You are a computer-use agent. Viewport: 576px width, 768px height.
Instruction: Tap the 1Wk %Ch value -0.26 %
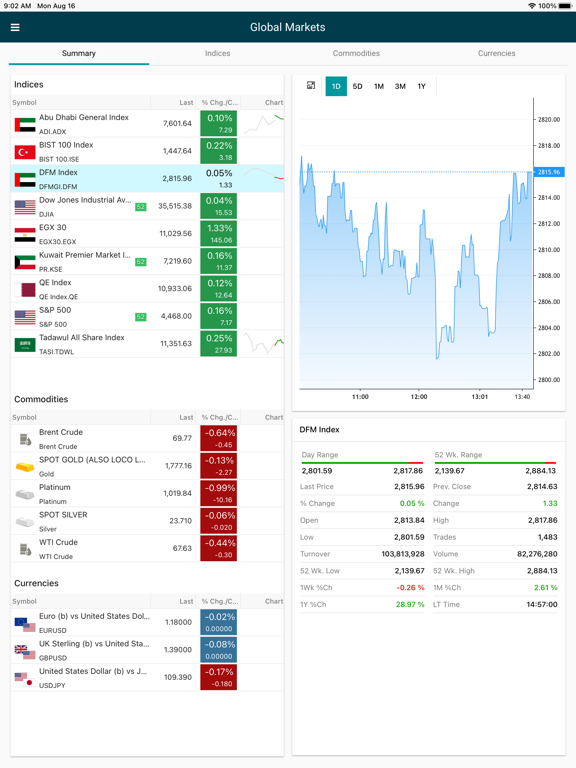(410, 588)
